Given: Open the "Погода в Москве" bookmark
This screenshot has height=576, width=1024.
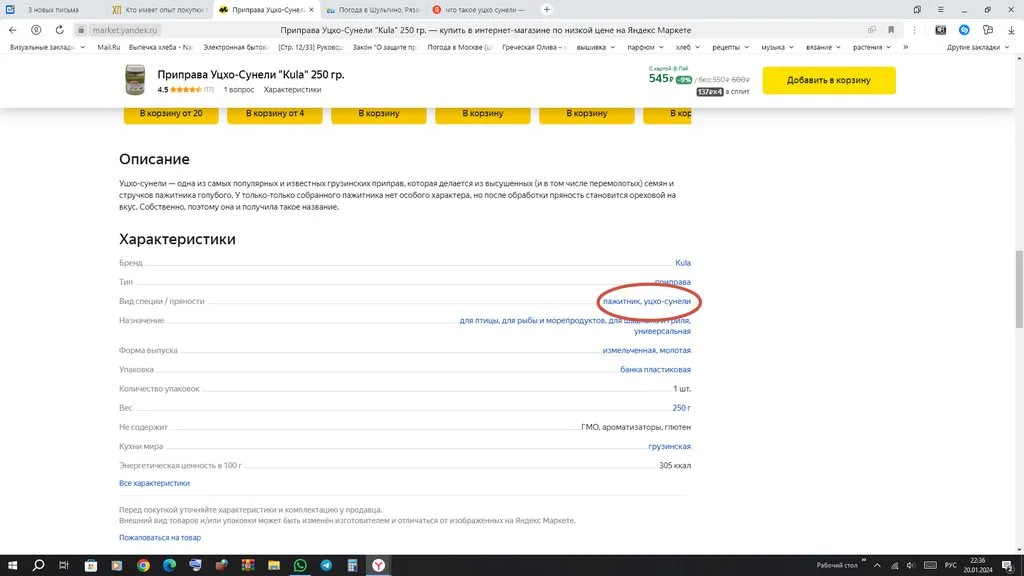Looking at the screenshot, I should tap(460, 47).
